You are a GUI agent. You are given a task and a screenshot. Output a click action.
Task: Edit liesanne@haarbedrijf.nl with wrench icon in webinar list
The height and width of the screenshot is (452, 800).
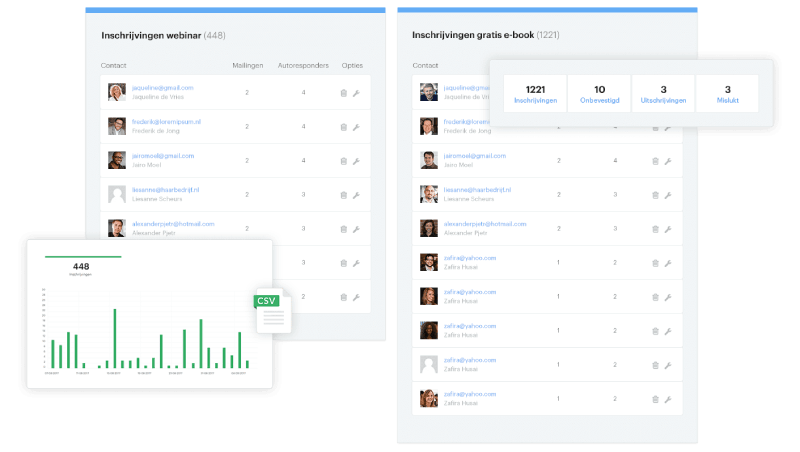click(356, 195)
